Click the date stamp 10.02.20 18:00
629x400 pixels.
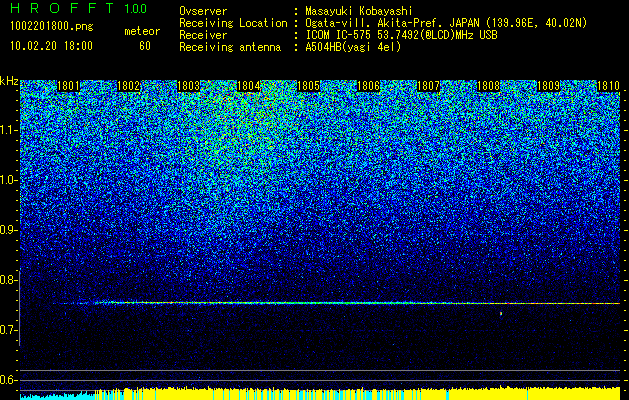(x=51, y=46)
